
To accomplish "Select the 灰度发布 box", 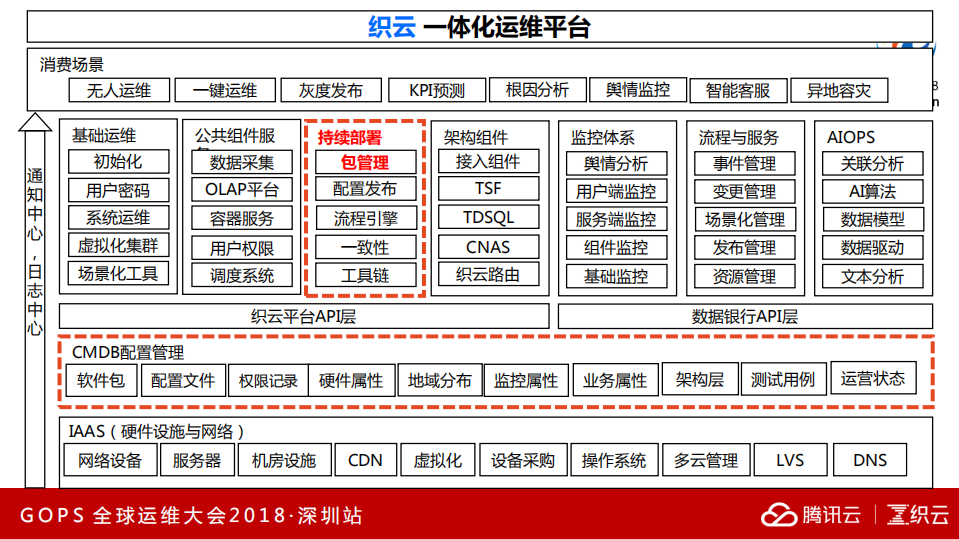I will coord(330,91).
